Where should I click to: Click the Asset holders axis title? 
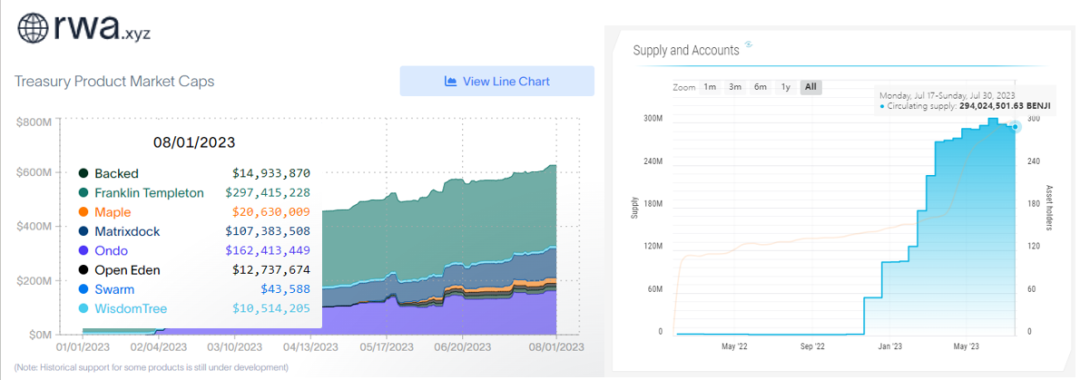(x=1050, y=207)
